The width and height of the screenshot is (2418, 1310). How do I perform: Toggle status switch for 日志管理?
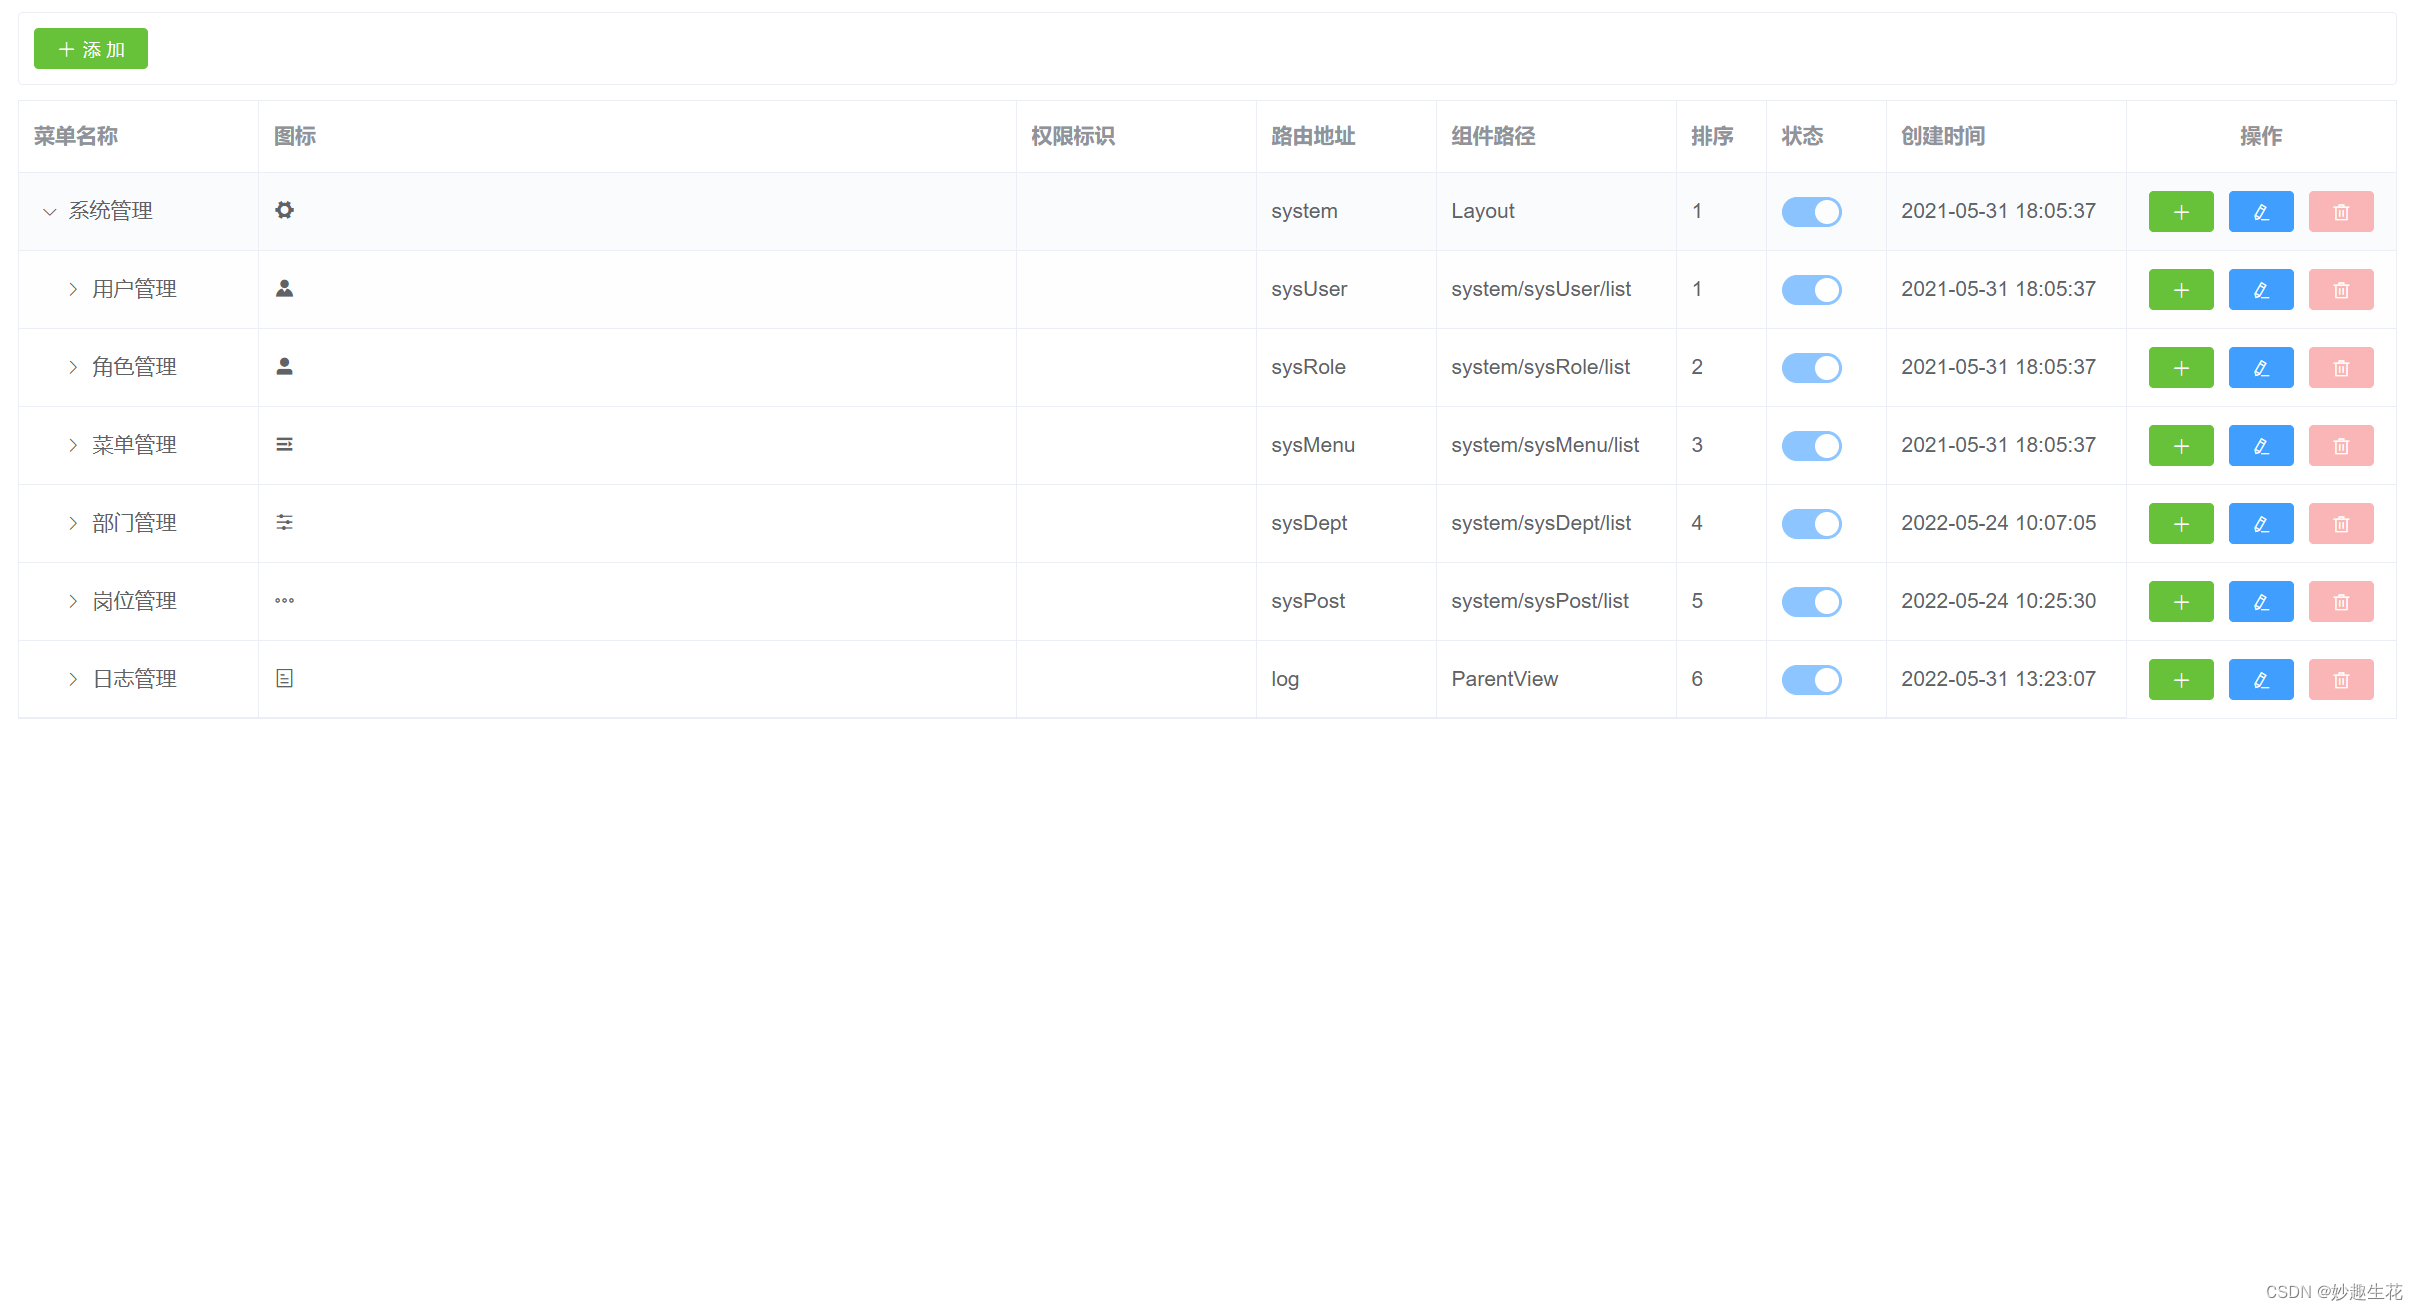[1811, 680]
